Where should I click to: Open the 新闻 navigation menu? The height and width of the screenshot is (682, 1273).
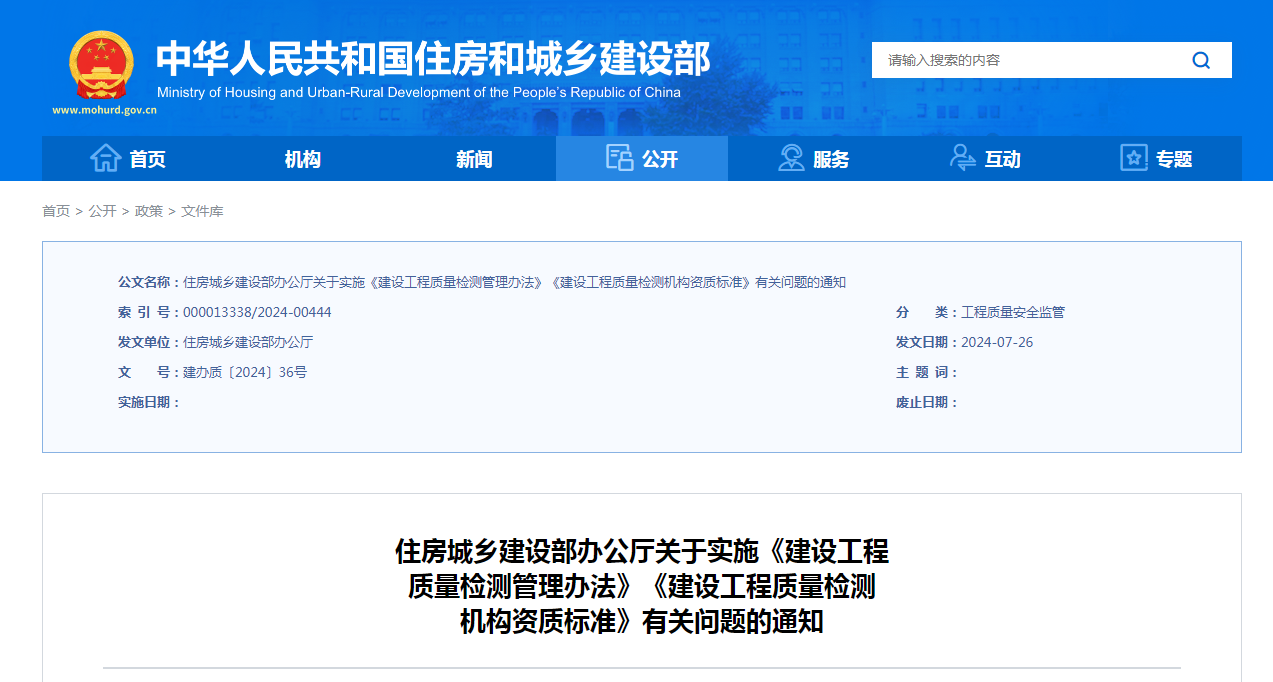click(474, 159)
